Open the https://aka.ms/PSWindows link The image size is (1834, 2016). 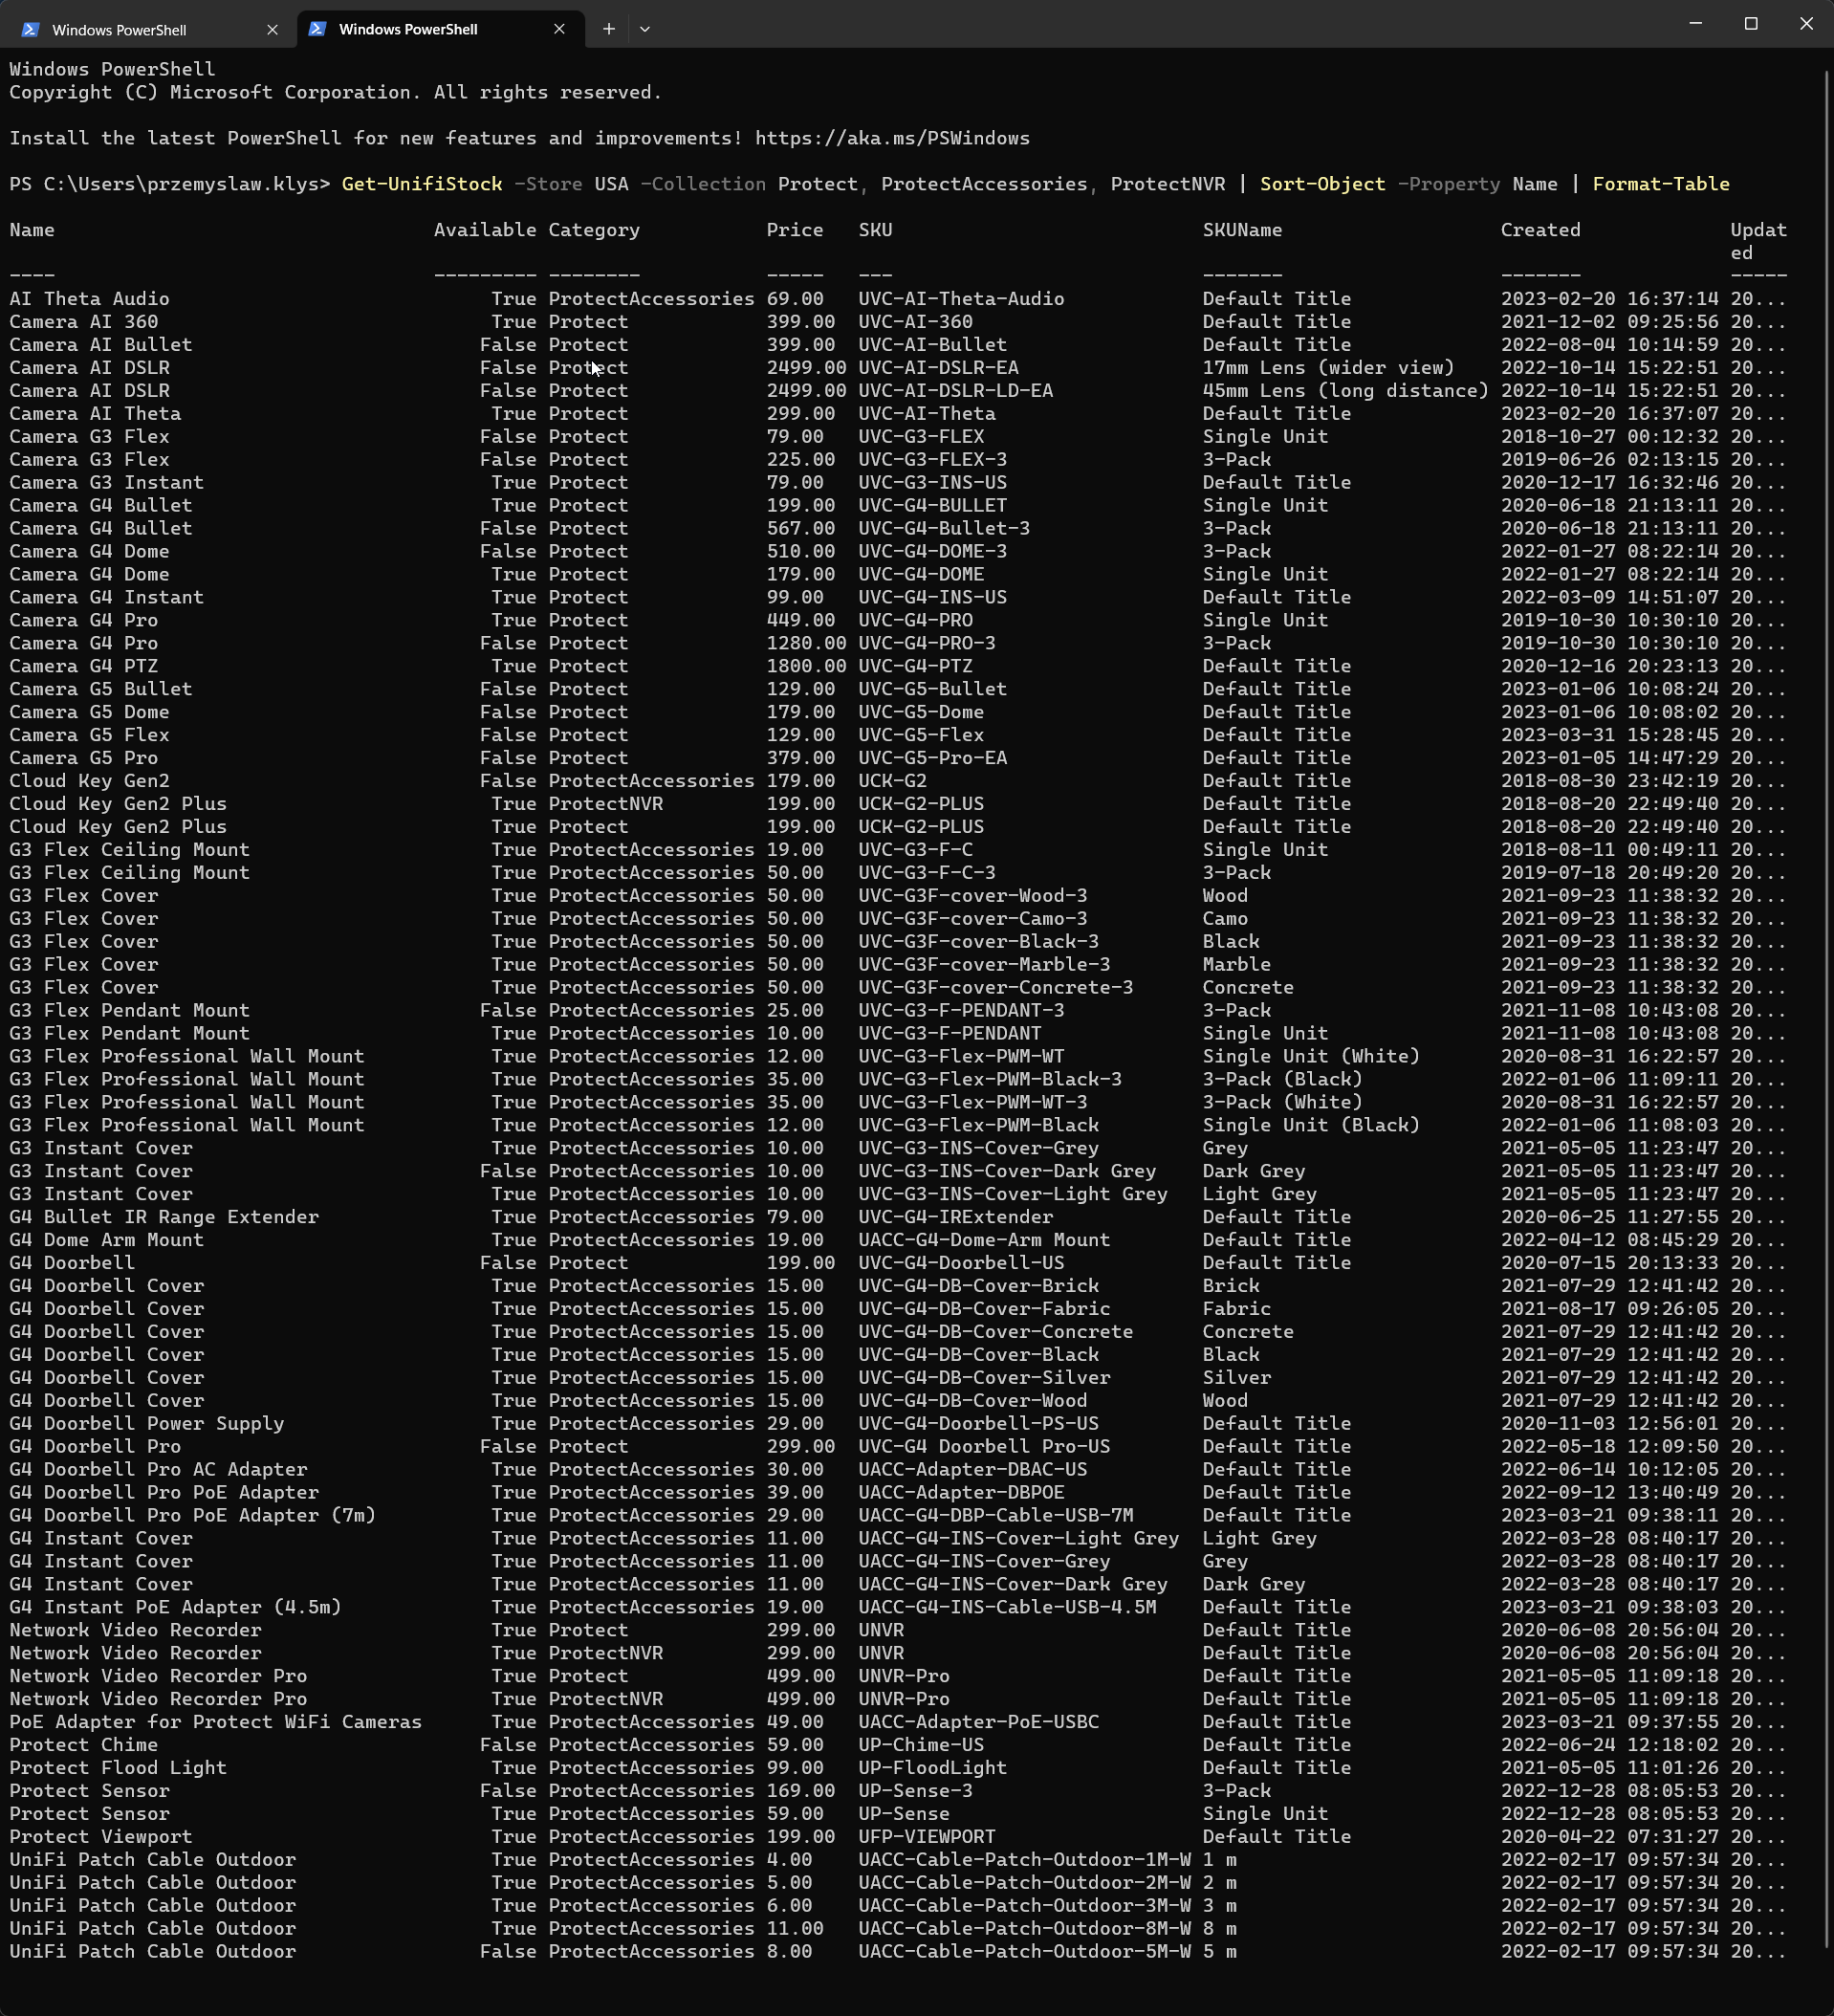[891, 138]
